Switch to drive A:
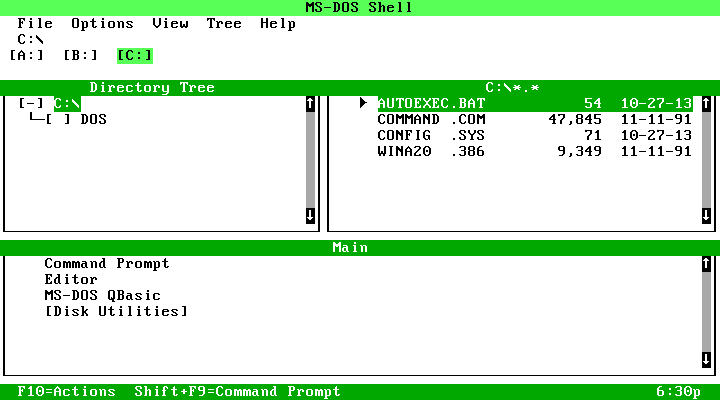720x400 pixels. [27, 55]
